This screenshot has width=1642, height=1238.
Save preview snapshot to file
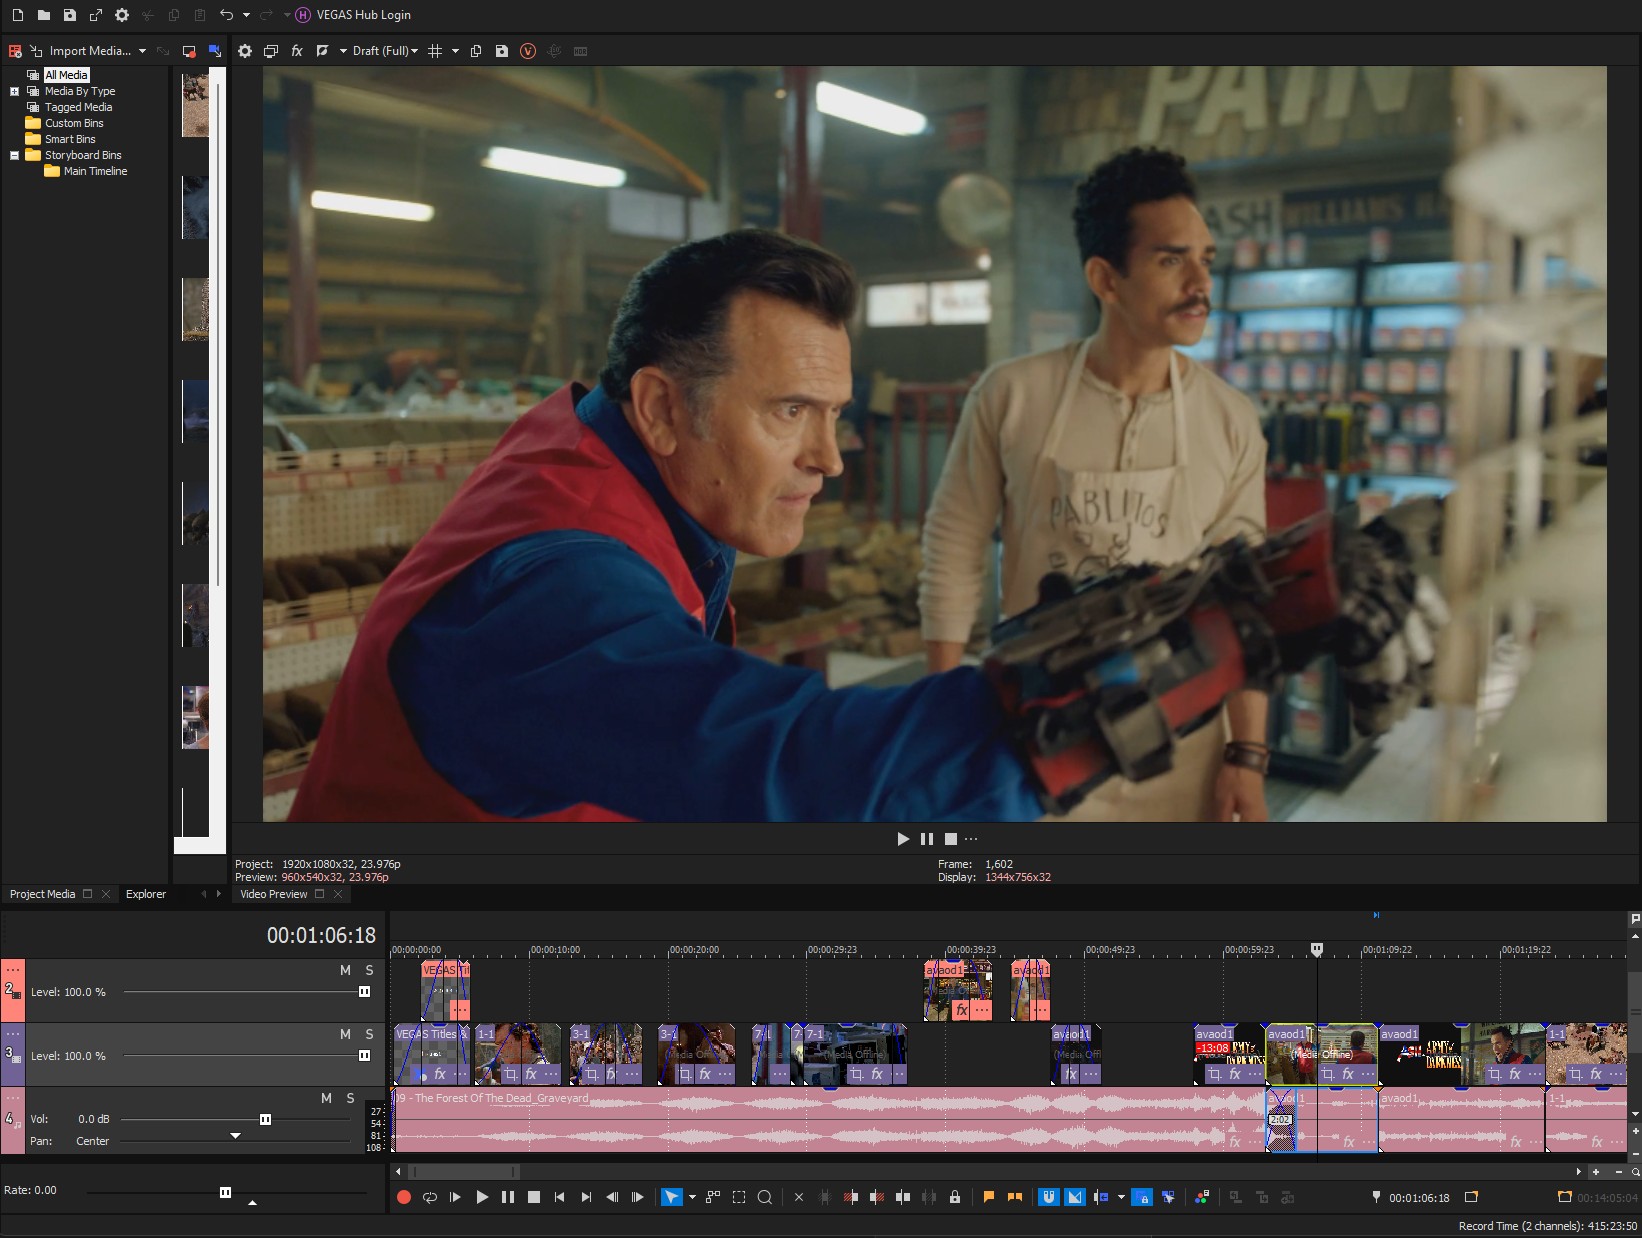502,51
